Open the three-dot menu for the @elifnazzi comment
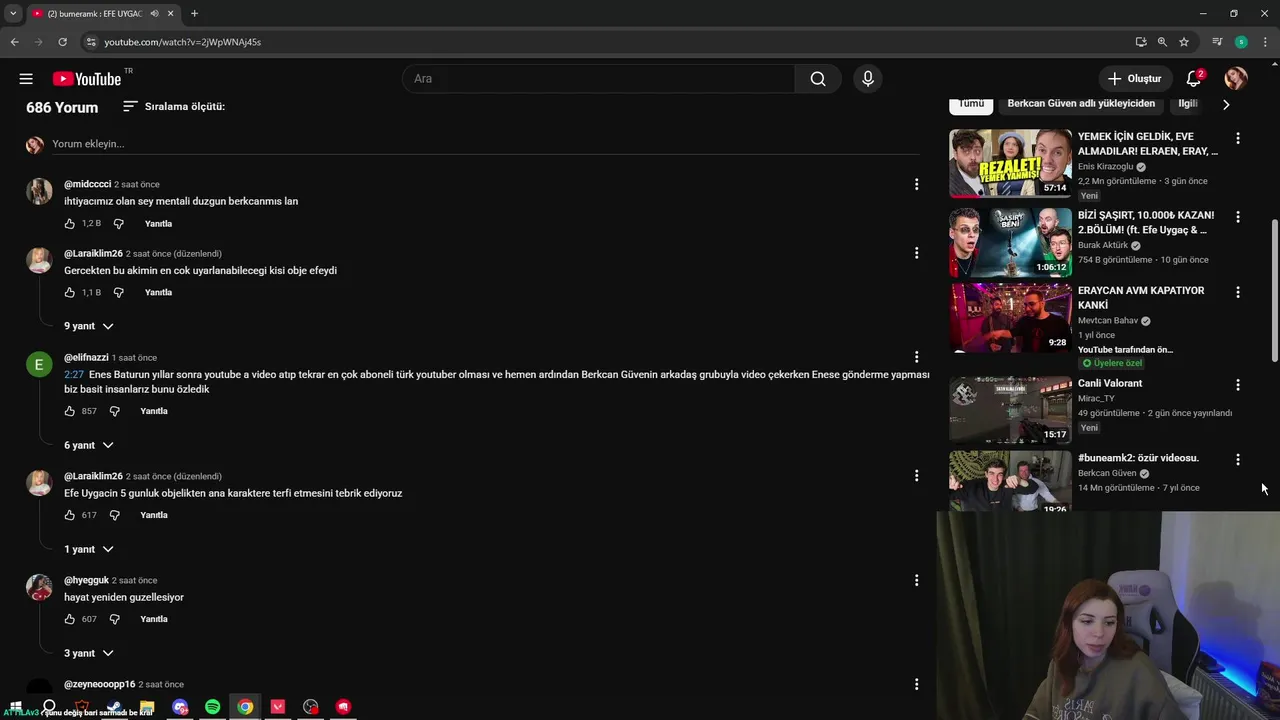 (916, 357)
